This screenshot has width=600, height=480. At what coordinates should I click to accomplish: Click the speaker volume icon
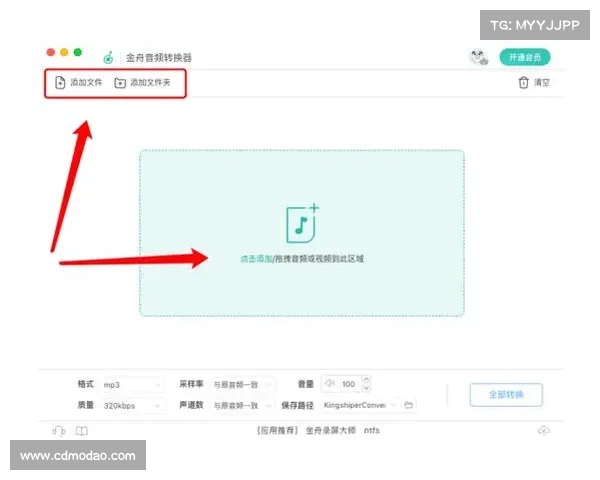click(329, 383)
